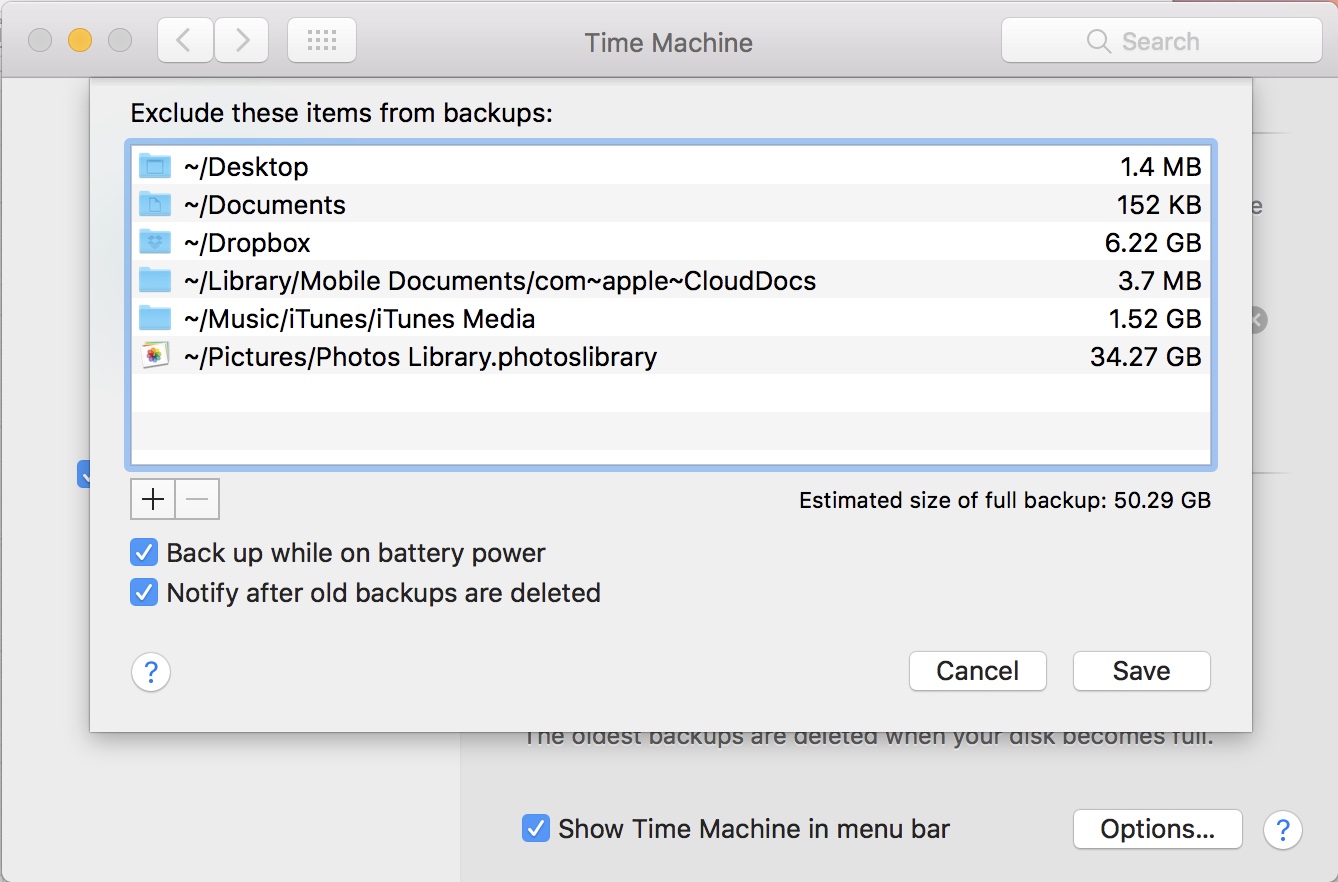Toggle Back up while on battery power
1338x882 pixels.
pyautogui.click(x=144, y=553)
